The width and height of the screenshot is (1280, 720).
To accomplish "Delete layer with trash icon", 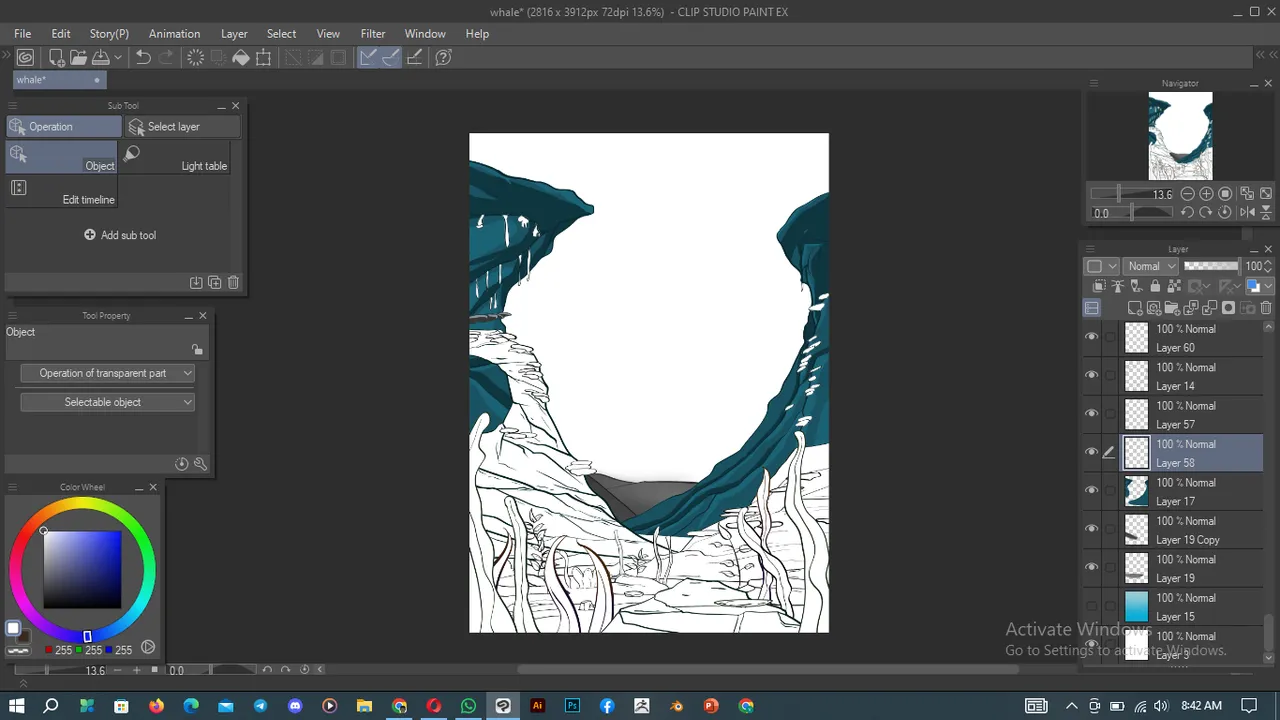I will pyautogui.click(x=1266, y=307).
